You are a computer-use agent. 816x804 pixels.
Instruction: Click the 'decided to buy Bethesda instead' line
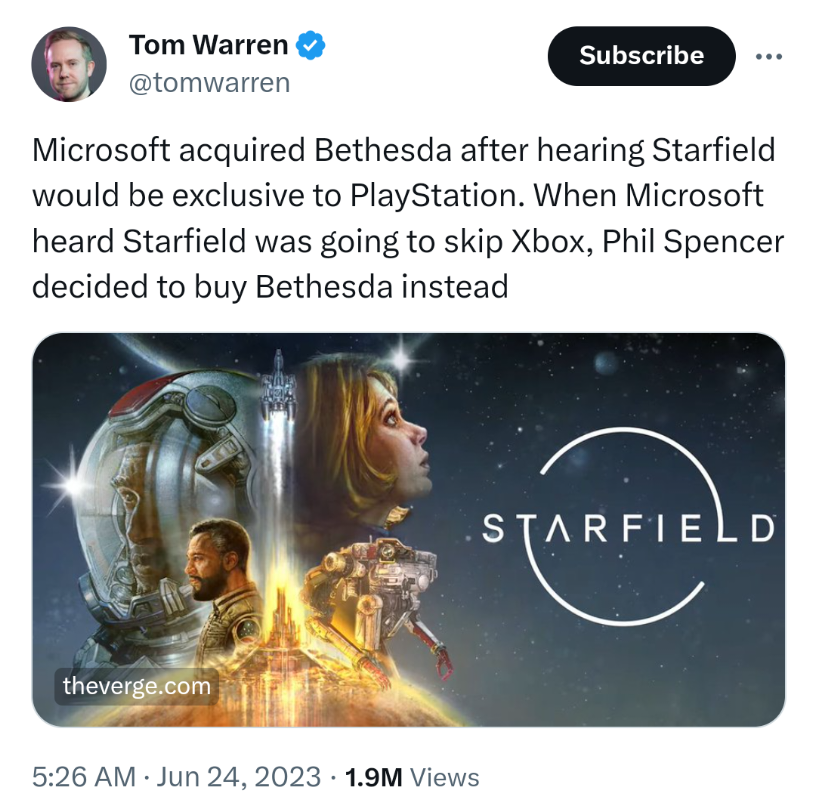pos(270,287)
